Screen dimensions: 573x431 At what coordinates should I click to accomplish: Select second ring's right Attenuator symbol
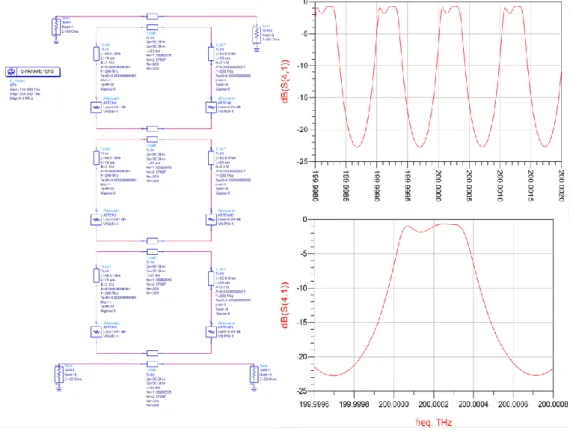click(211, 219)
